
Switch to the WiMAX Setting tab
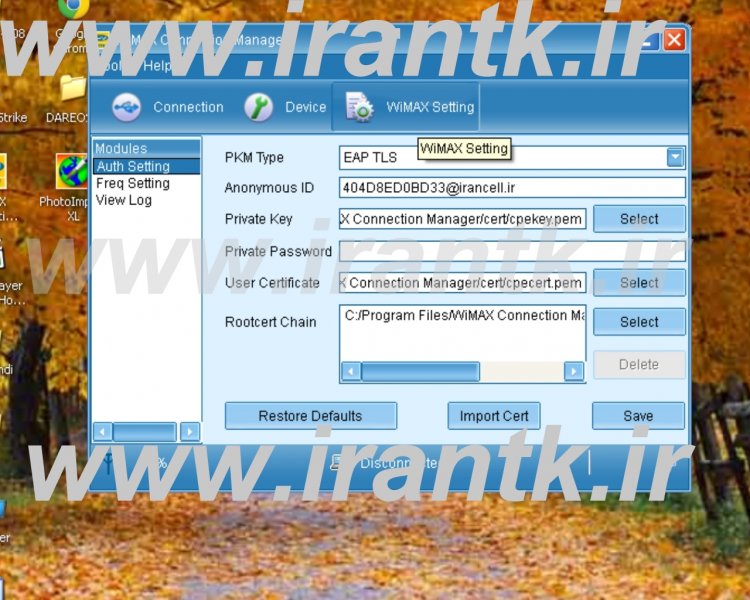pyautogui.click(x=406, y=107)
